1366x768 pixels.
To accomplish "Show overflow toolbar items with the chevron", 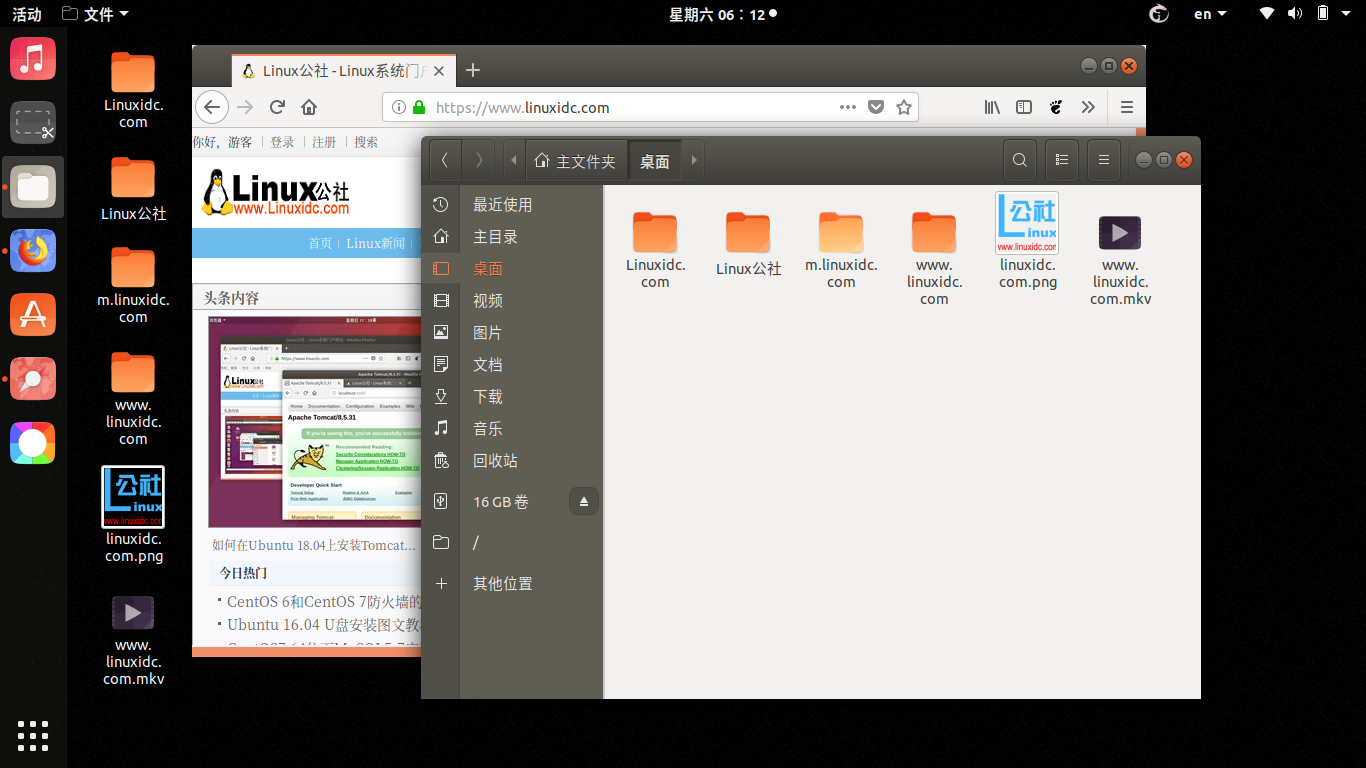I will [x=1090, y=107].
